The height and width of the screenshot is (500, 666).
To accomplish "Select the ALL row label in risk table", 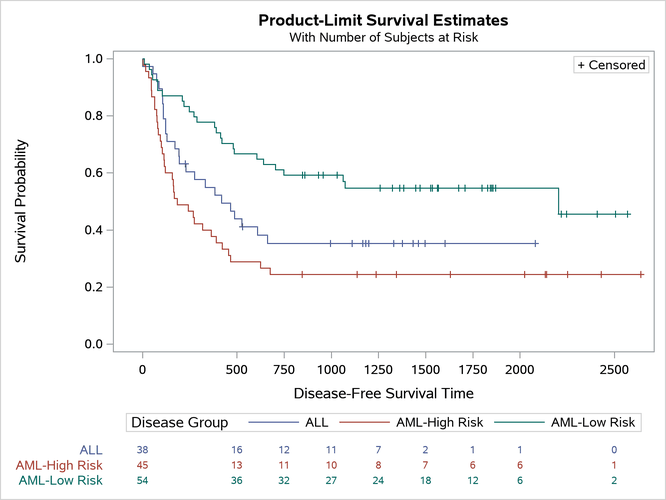I will coord(90,450).
